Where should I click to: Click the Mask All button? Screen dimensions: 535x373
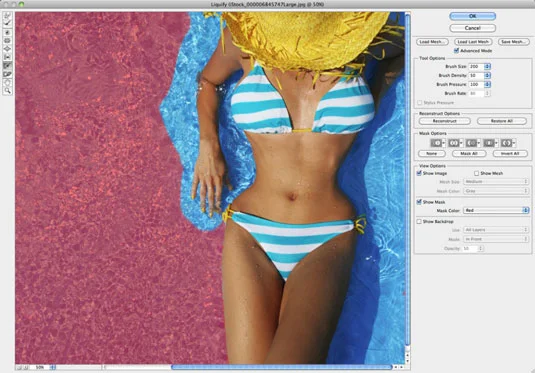click(x=469, y=154)
